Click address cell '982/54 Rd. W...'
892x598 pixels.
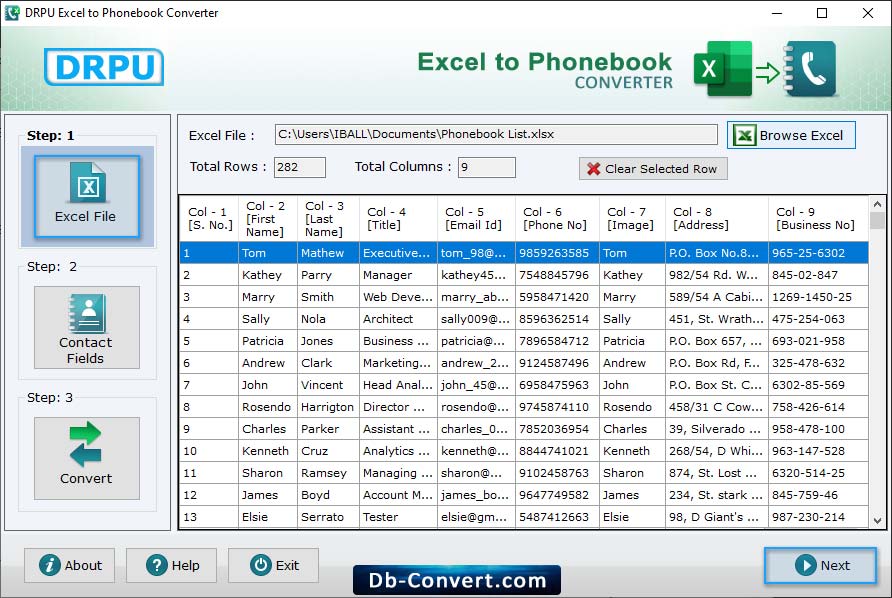tap(717, 275)
